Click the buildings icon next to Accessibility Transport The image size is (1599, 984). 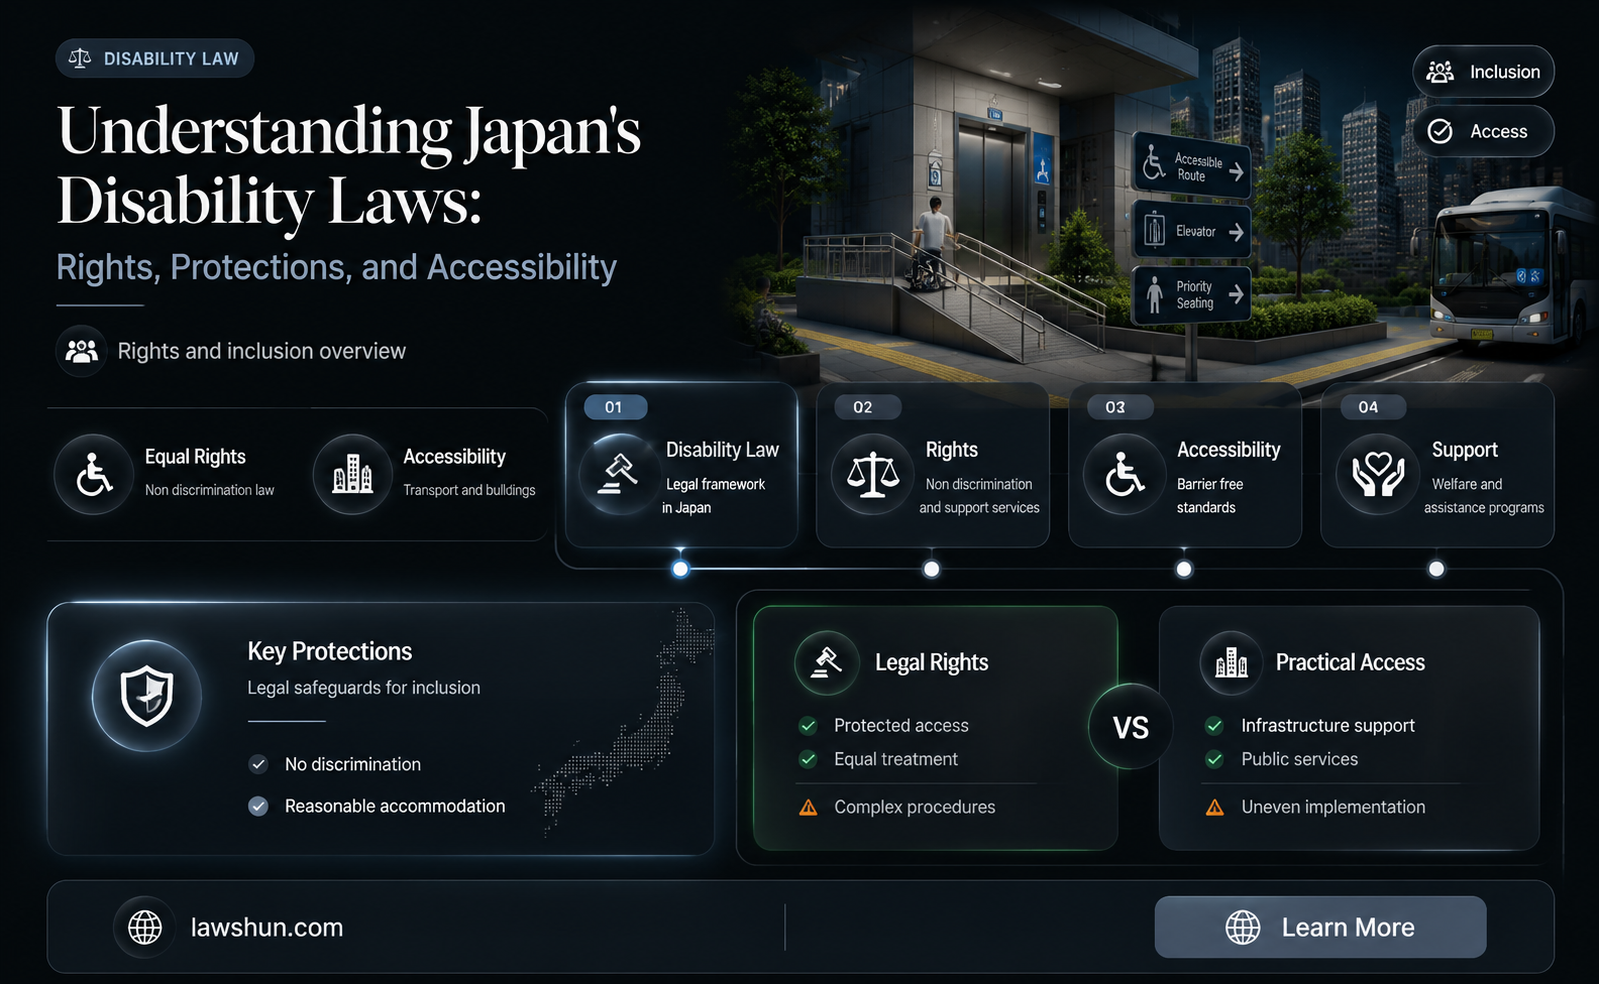(x=352, y=474)
